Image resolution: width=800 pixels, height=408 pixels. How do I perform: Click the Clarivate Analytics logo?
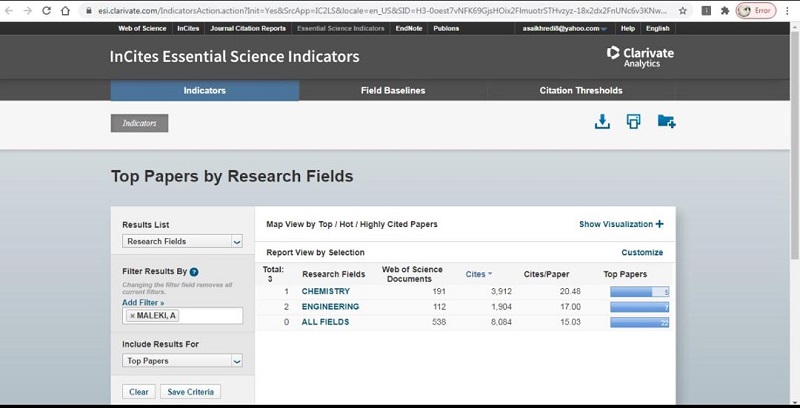(640, 57)
